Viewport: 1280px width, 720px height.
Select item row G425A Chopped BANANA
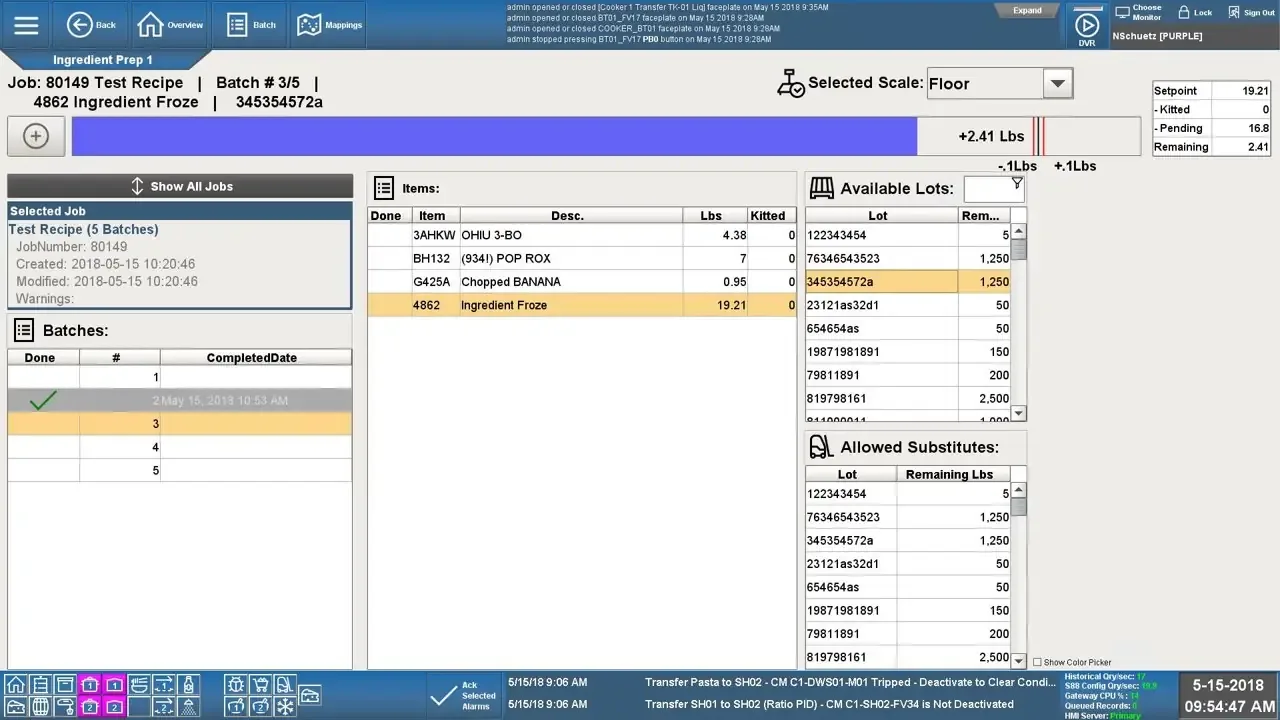582,282
